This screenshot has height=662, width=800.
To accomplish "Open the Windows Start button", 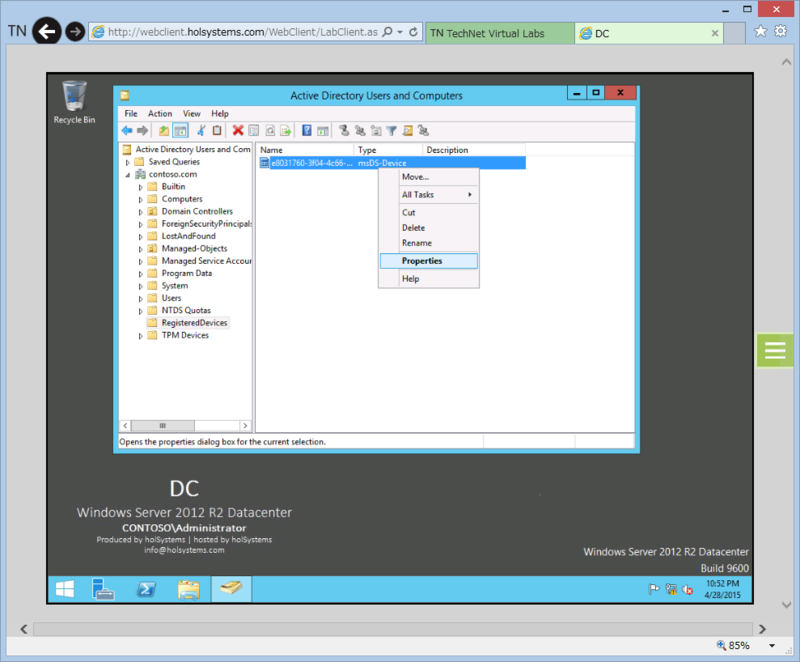I will [65, 589].
